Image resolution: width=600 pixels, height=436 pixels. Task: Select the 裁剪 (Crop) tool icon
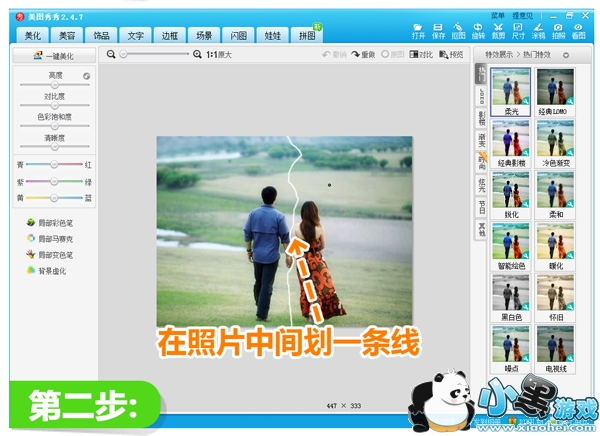(x=498, y=30)
